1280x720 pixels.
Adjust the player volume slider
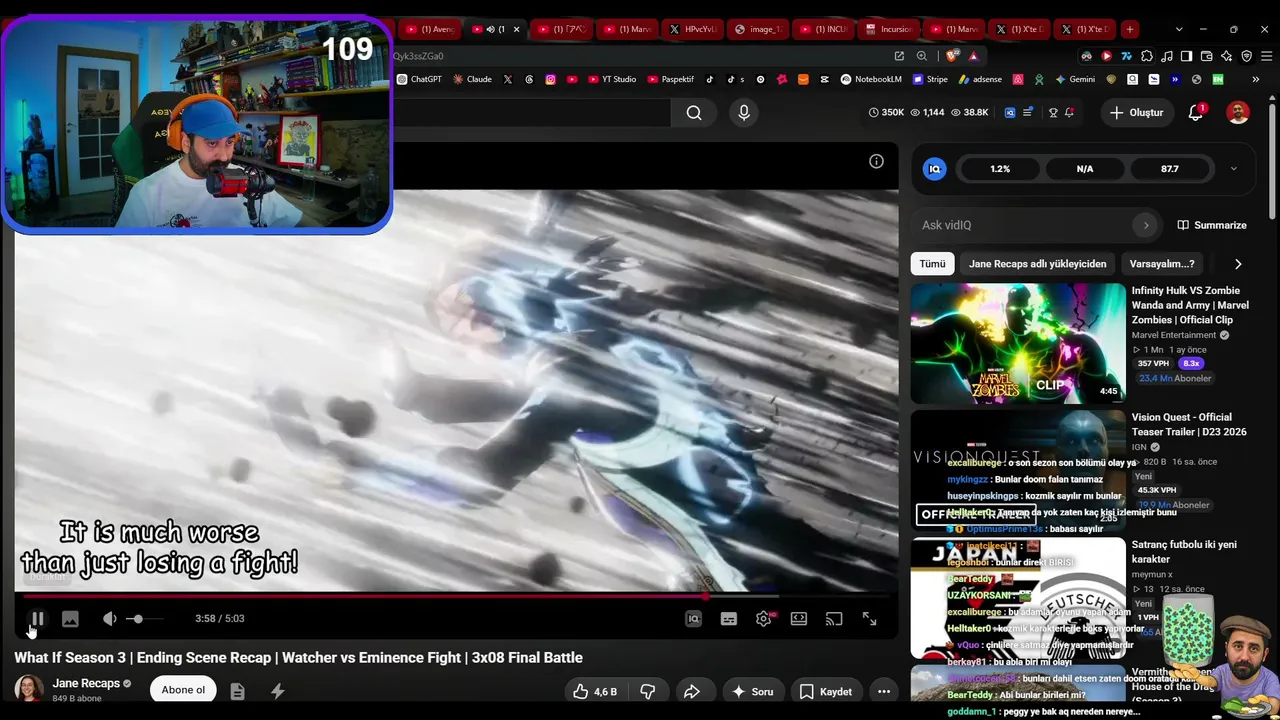pos(145,619)
